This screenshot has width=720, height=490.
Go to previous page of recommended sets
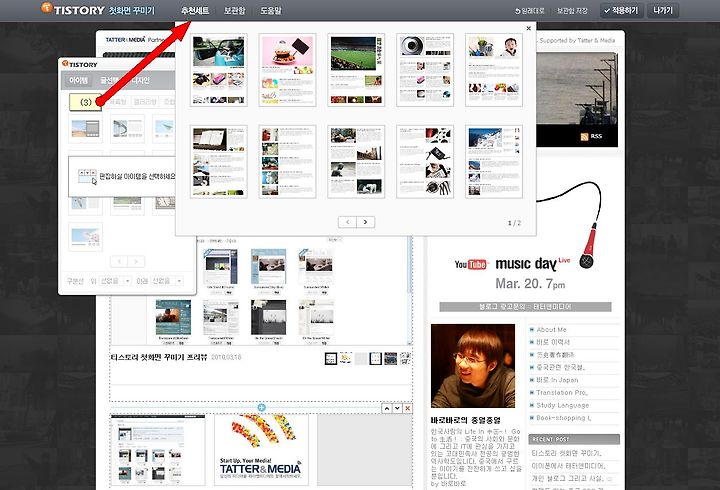click(x=348, y=222)
